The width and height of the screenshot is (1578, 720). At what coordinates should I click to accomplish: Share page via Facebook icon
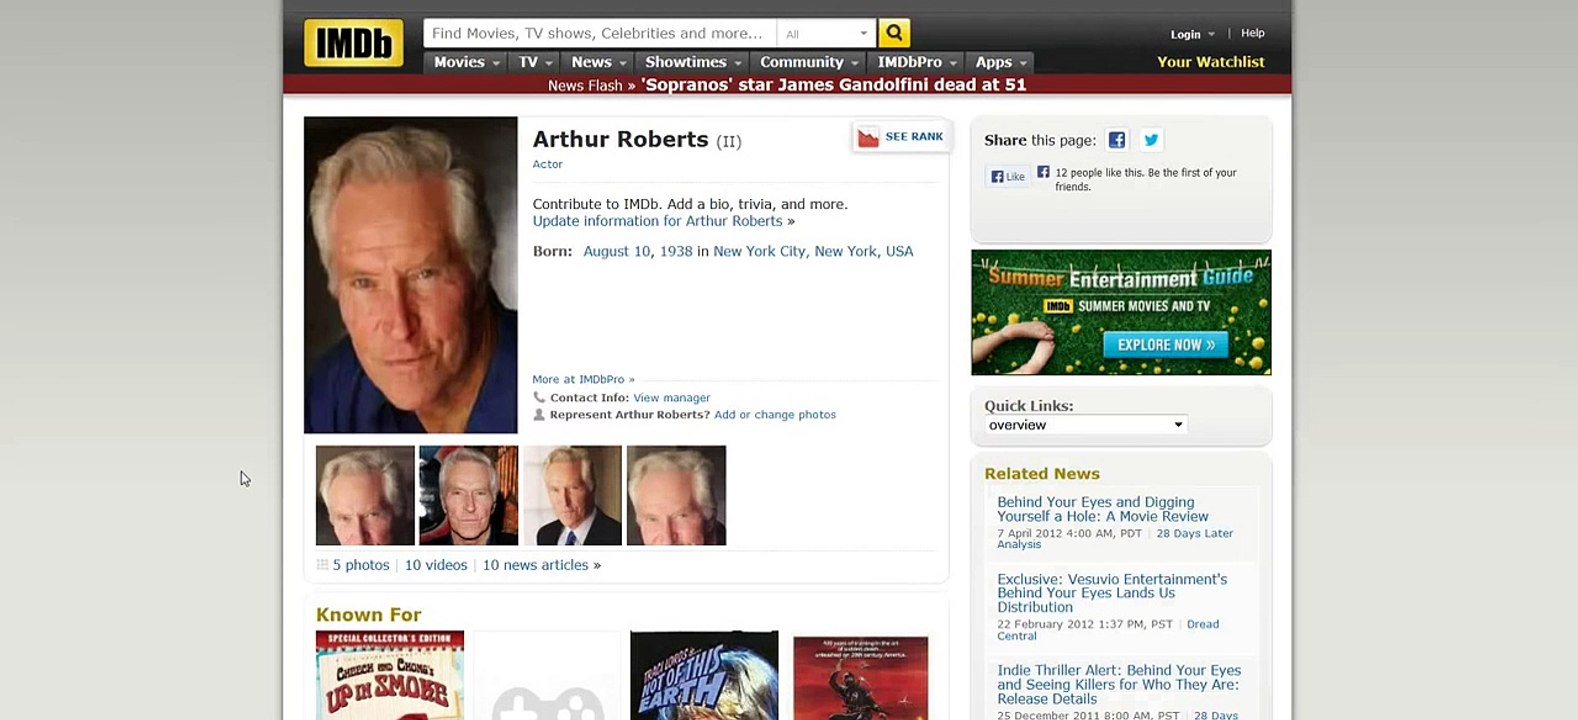(1117, 140)
